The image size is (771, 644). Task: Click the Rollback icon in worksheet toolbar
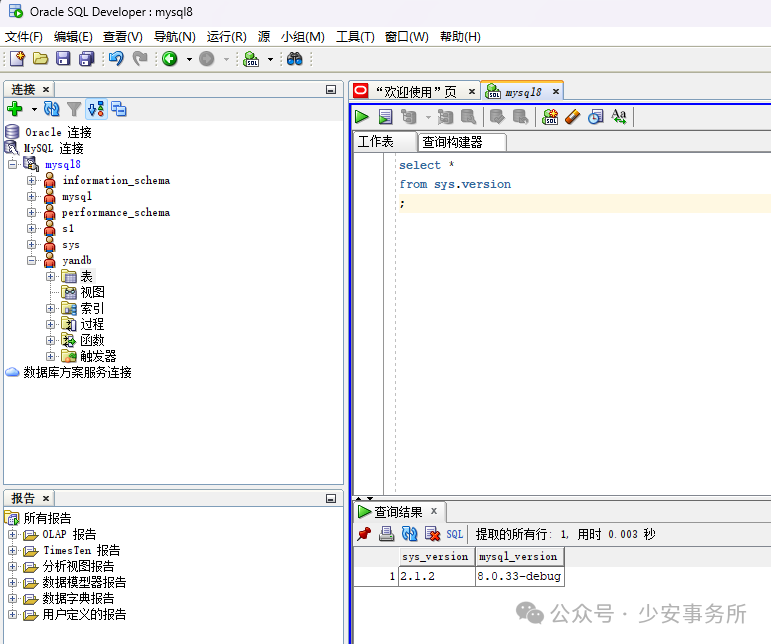coord(520,117)
